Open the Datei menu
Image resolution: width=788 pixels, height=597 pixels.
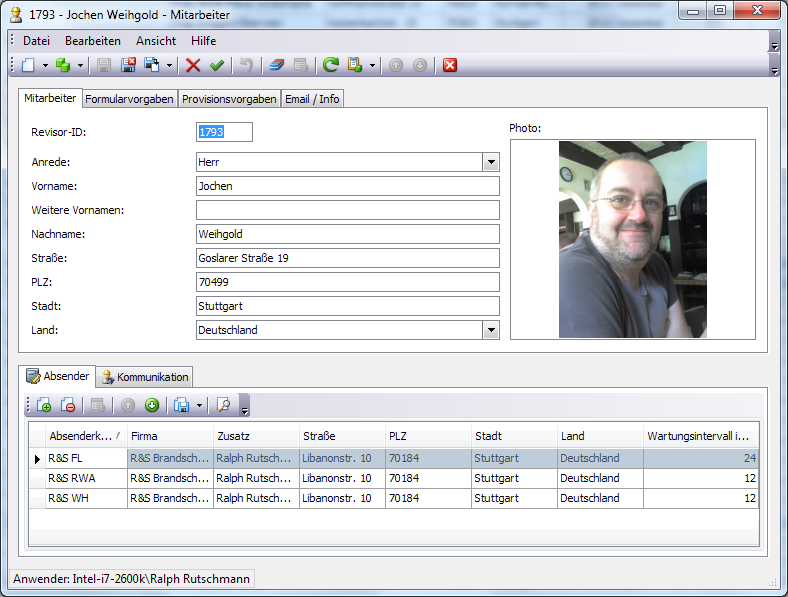36,41
